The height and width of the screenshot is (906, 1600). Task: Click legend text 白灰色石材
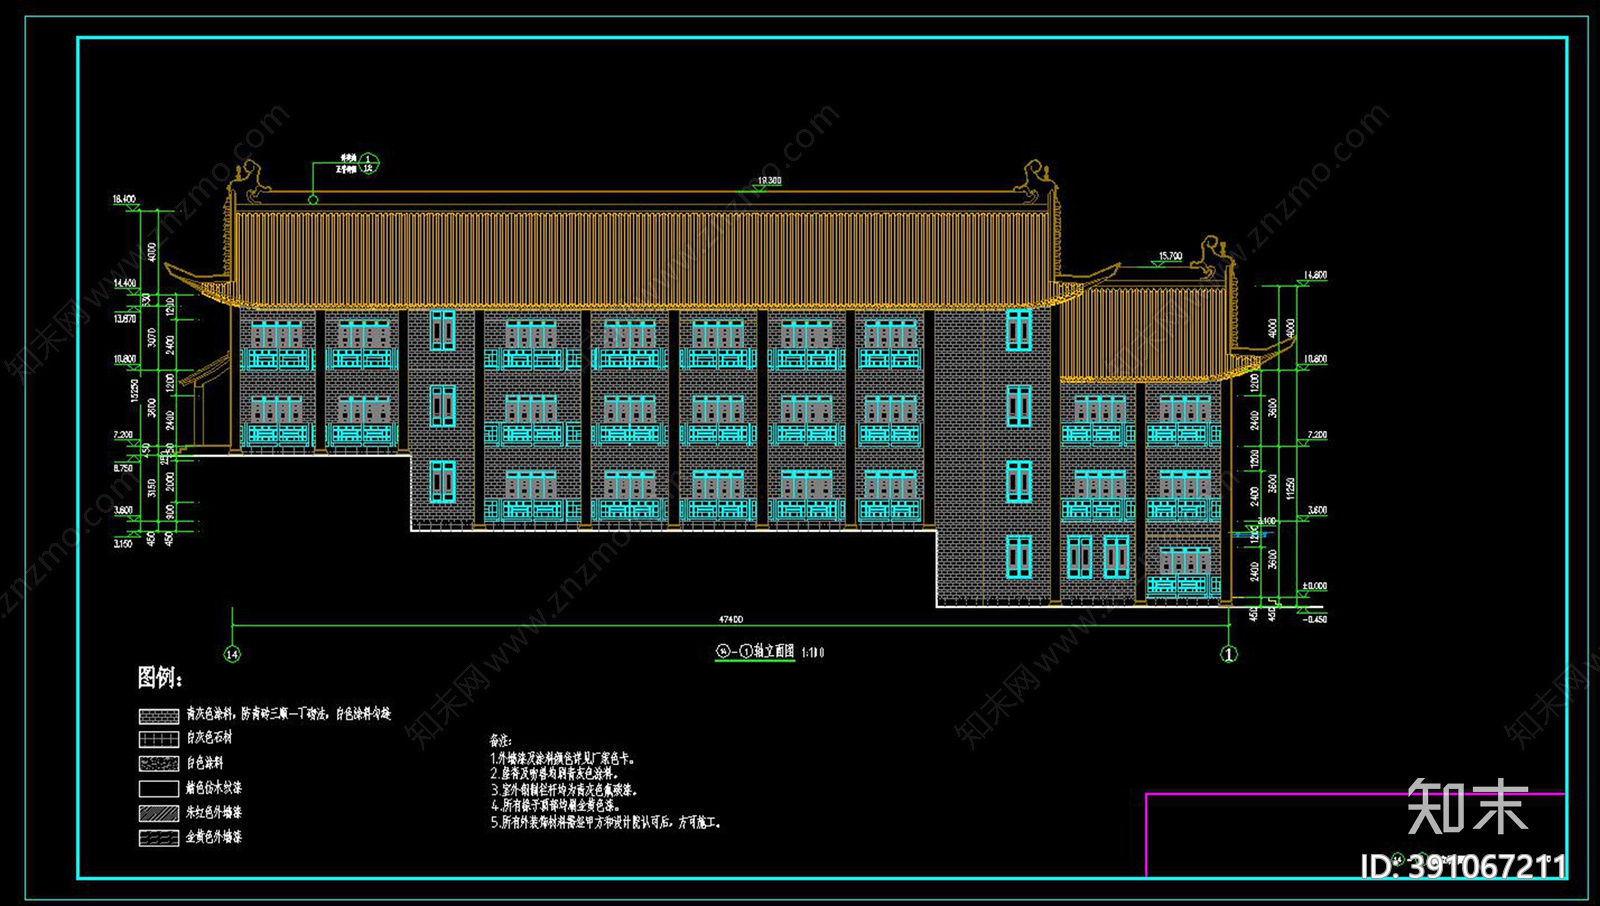(209, 738)
